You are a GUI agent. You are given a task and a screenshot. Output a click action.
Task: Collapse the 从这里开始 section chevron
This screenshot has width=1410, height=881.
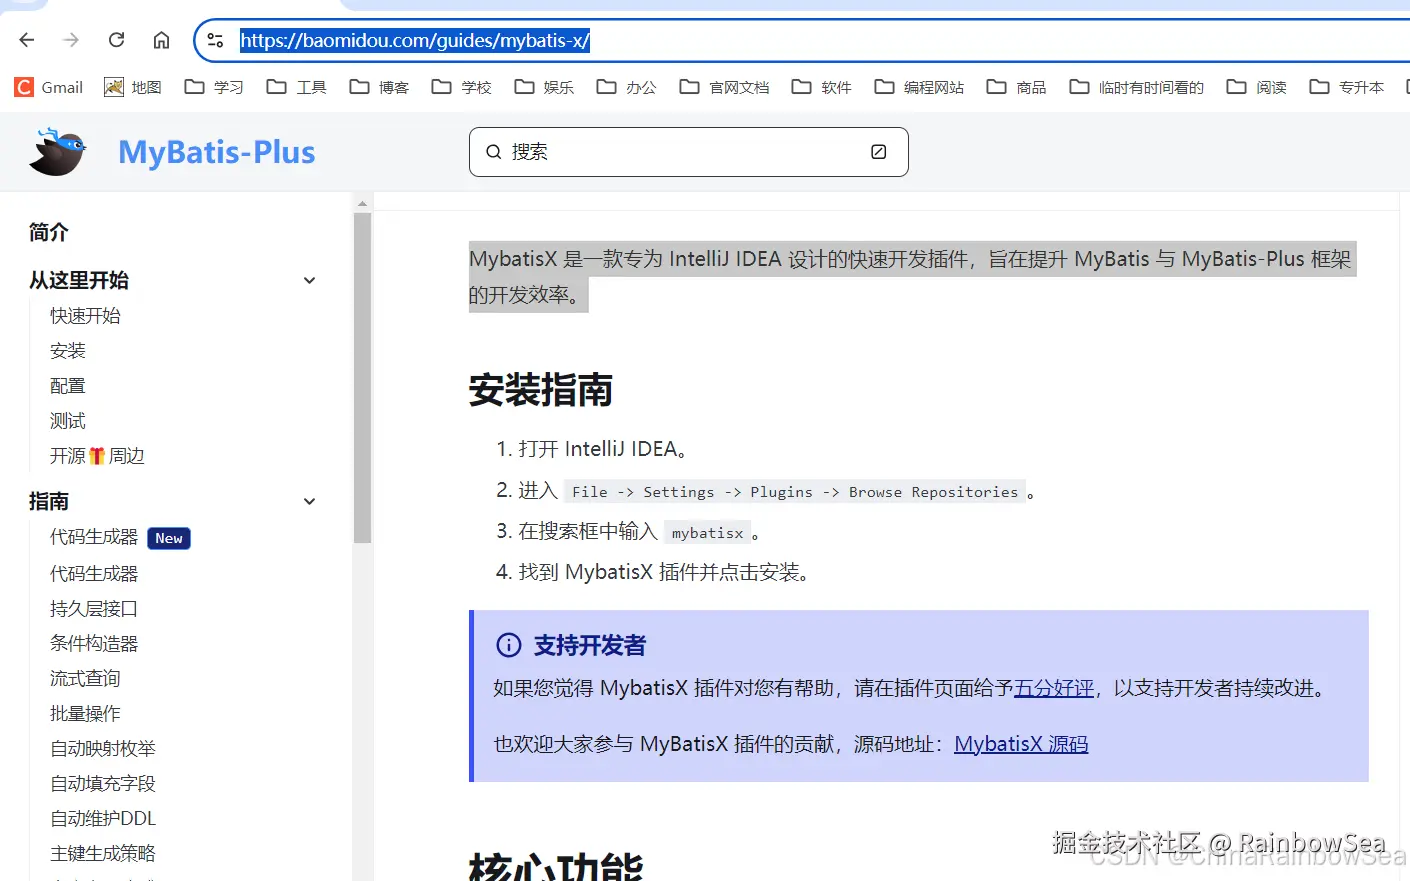[x=310, y=280]
